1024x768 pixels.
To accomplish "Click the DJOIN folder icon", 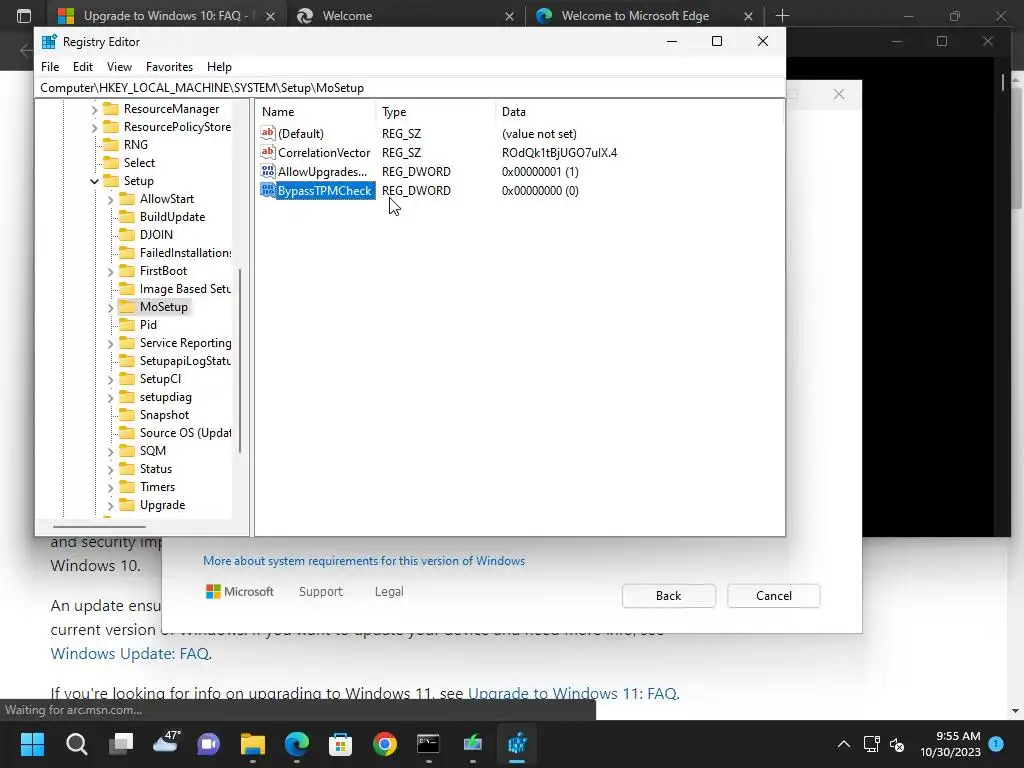I will pos(127,234).
